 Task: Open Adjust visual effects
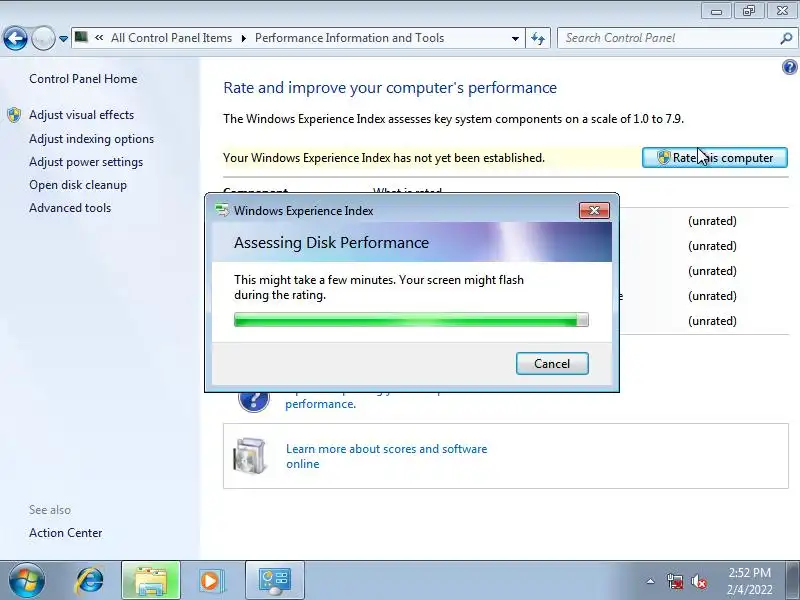[x=82, y=115]
